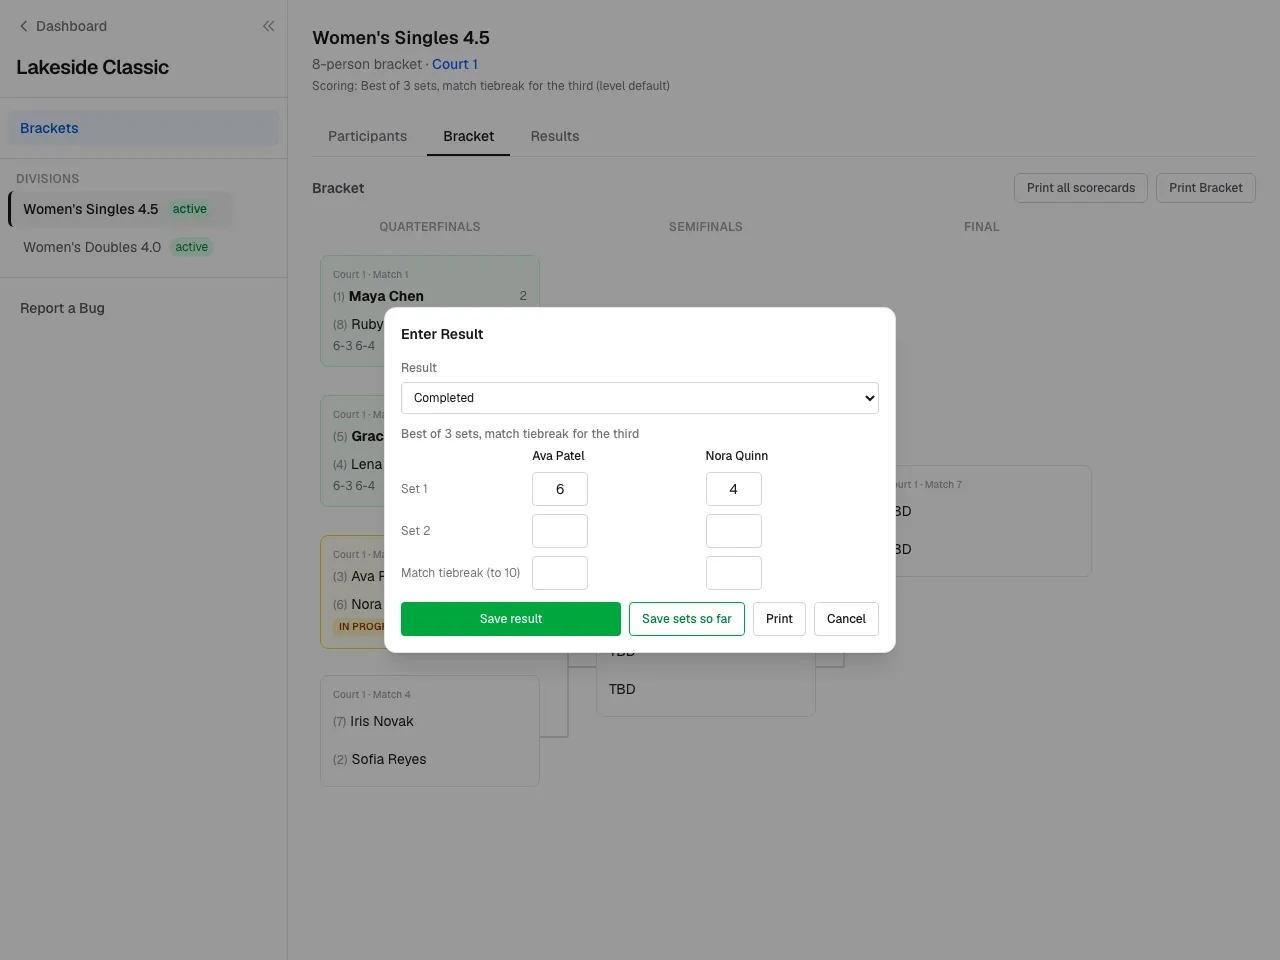
Task: Select Women's Doubles 4.0 division
Action: click(120, 247)
